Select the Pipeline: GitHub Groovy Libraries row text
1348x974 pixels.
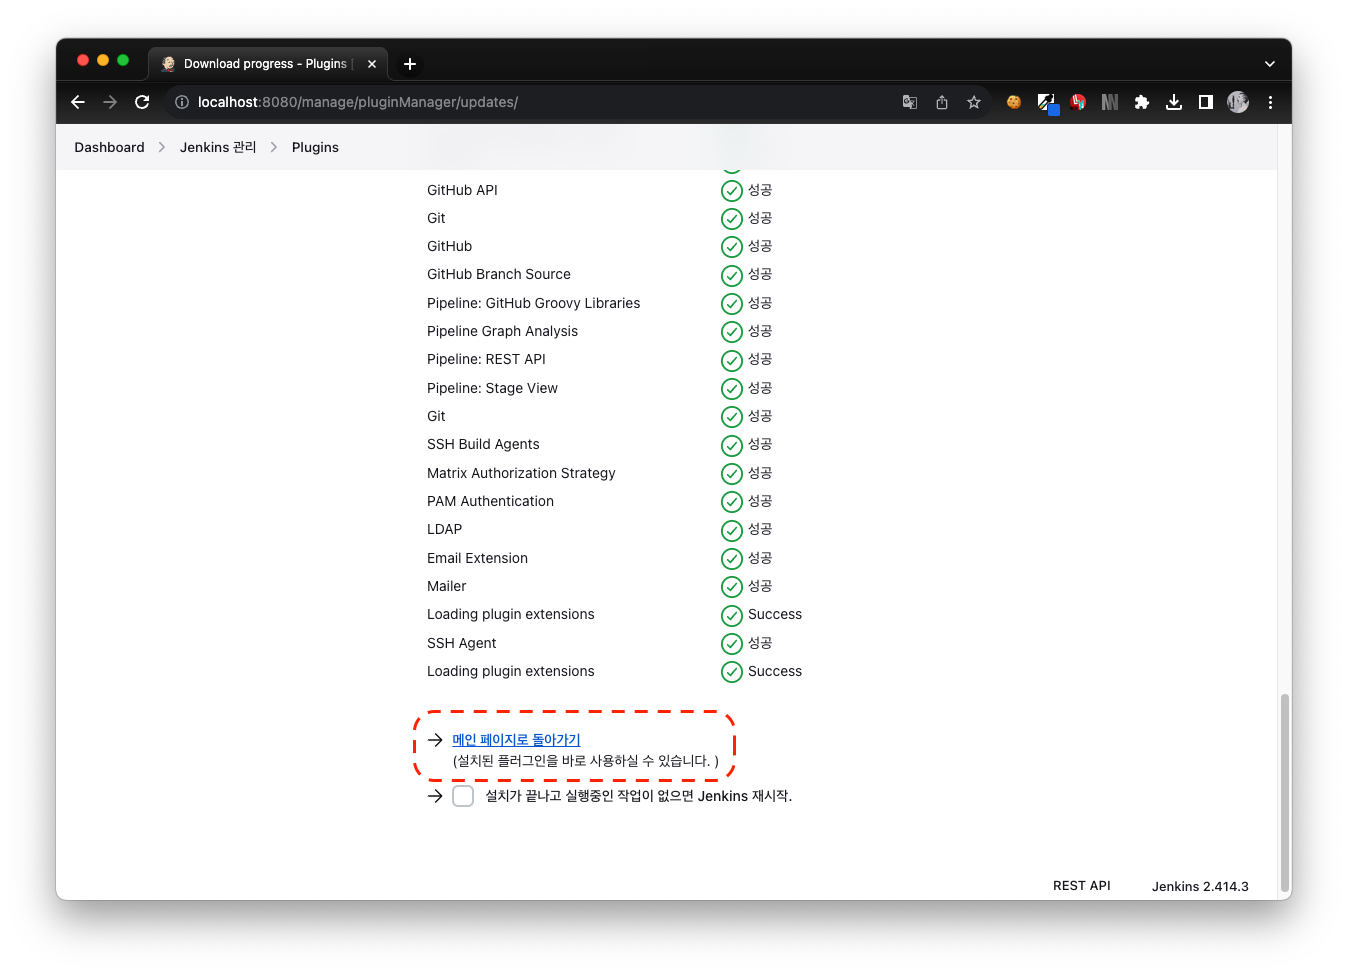pyautogui.click(x=533, y=303)
